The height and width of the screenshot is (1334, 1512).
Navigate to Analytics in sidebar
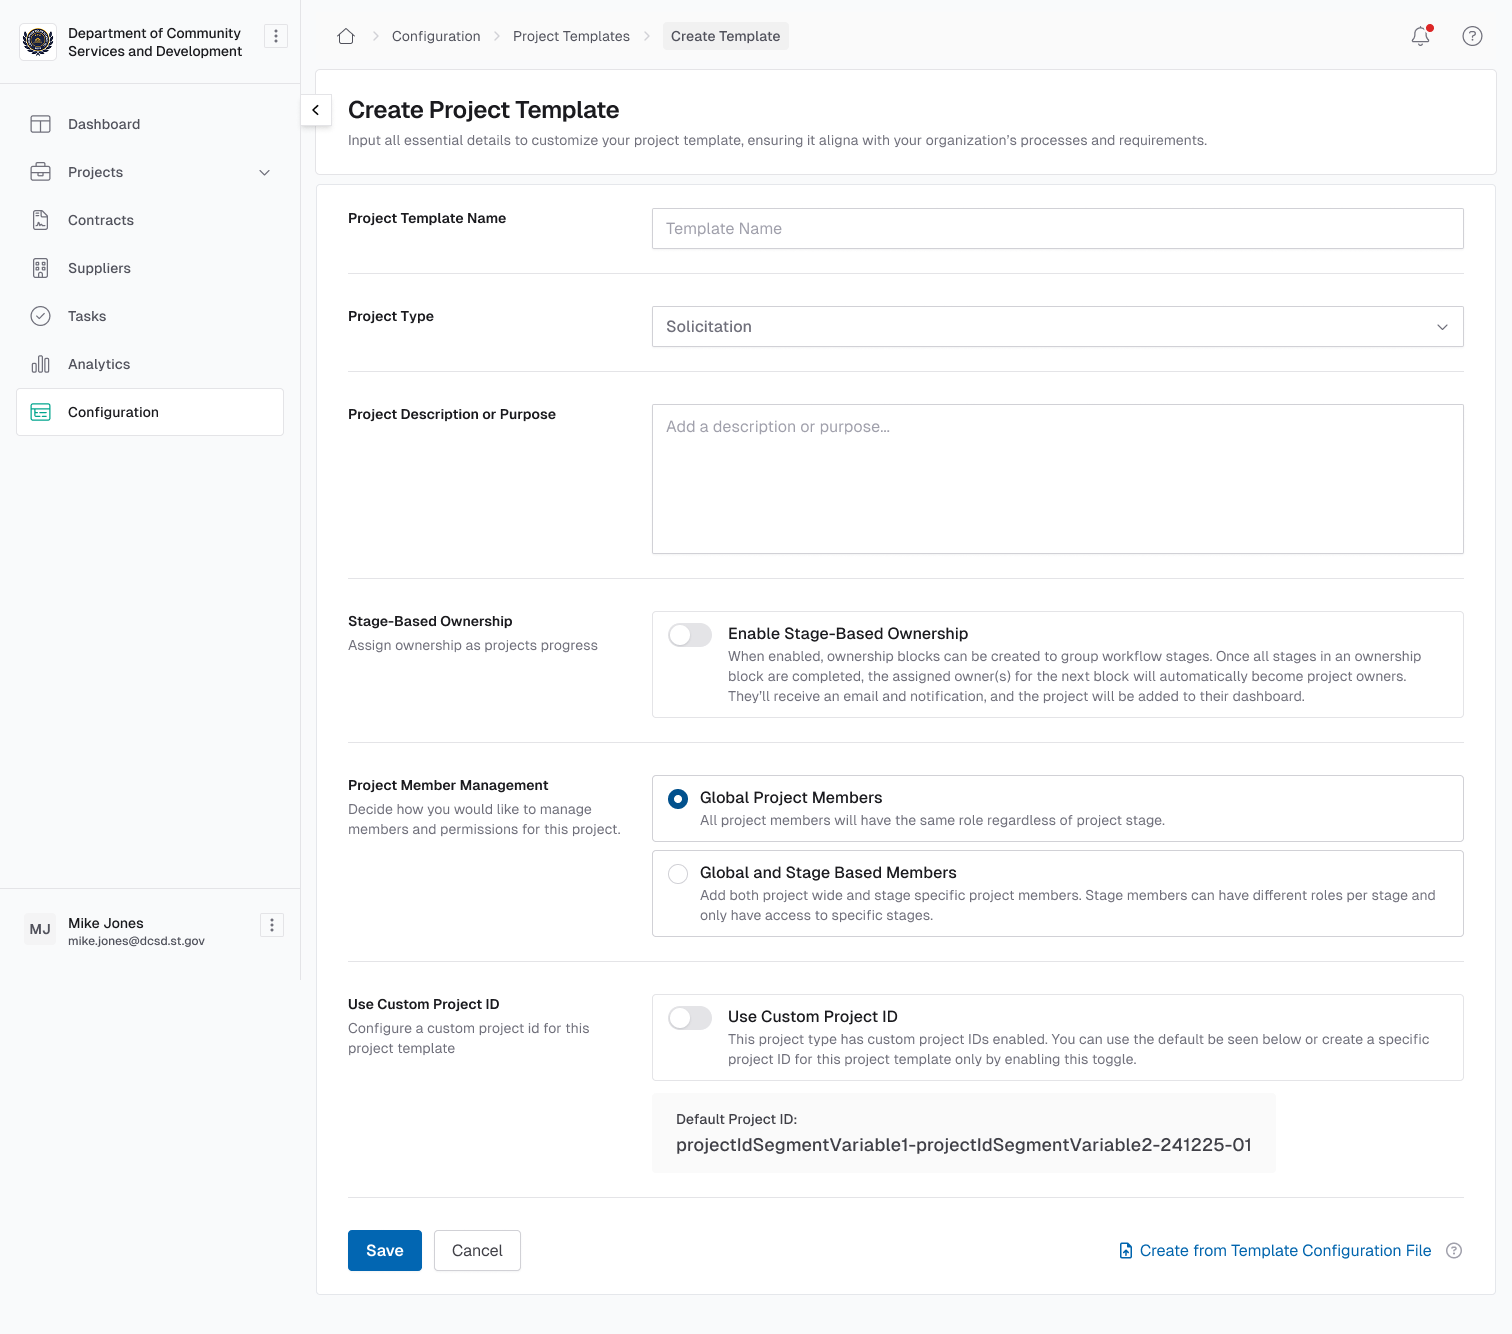(99, 364)
